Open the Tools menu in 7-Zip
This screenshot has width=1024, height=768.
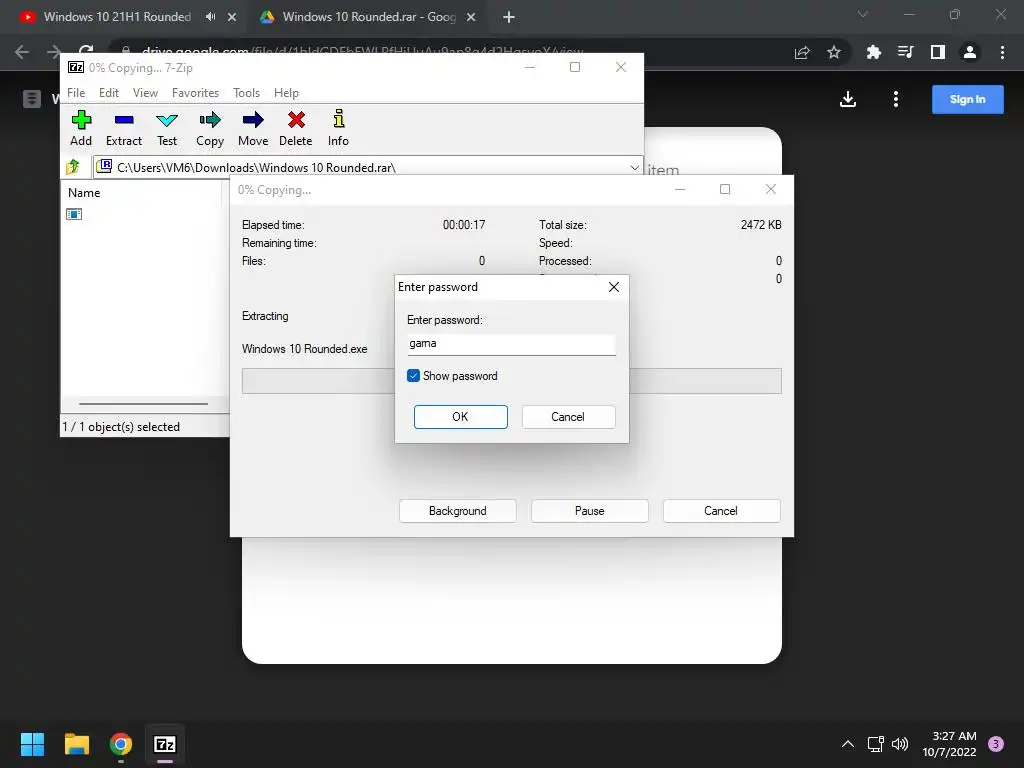pyautogui.click(x=246, y=93)
